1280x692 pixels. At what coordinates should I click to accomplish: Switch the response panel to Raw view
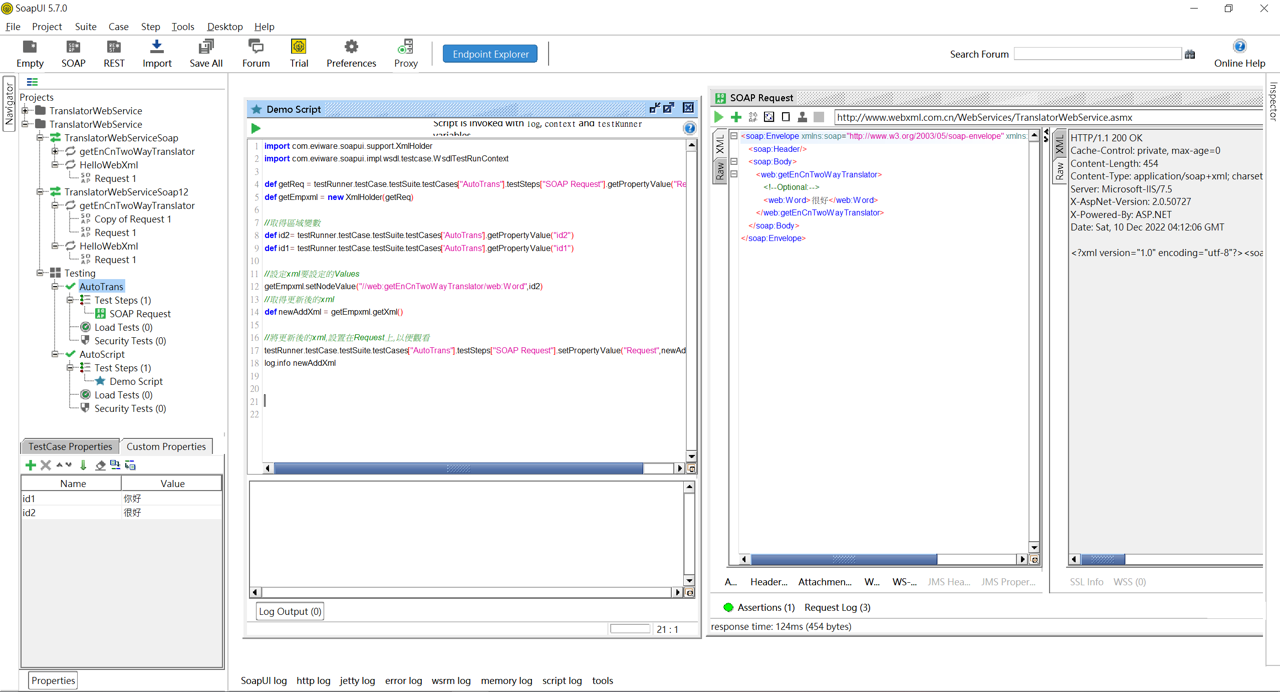tap(1060, 171)
